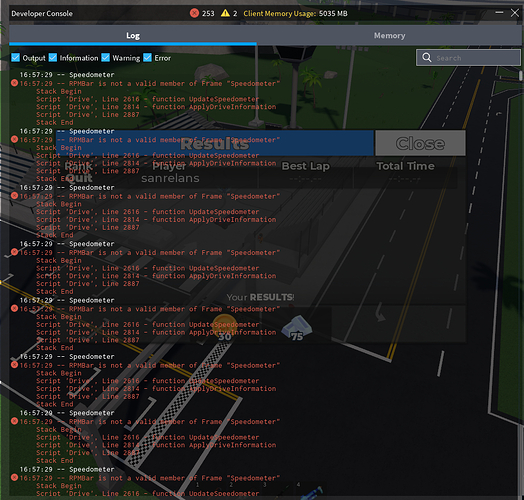Click the 253 error count number
524x500 pixels.
pos(208,14)
